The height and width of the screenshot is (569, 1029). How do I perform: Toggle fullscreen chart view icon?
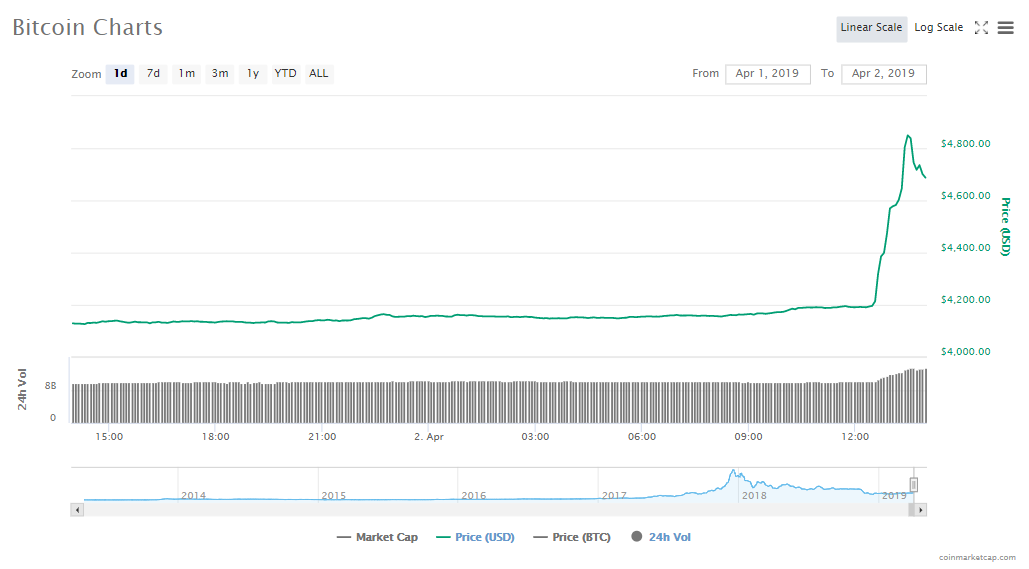tap(981, 28)
